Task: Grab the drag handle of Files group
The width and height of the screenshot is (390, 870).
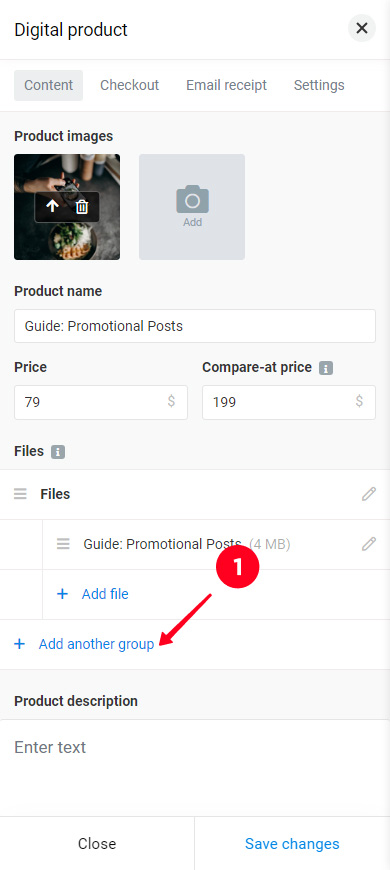Action: 21,494
